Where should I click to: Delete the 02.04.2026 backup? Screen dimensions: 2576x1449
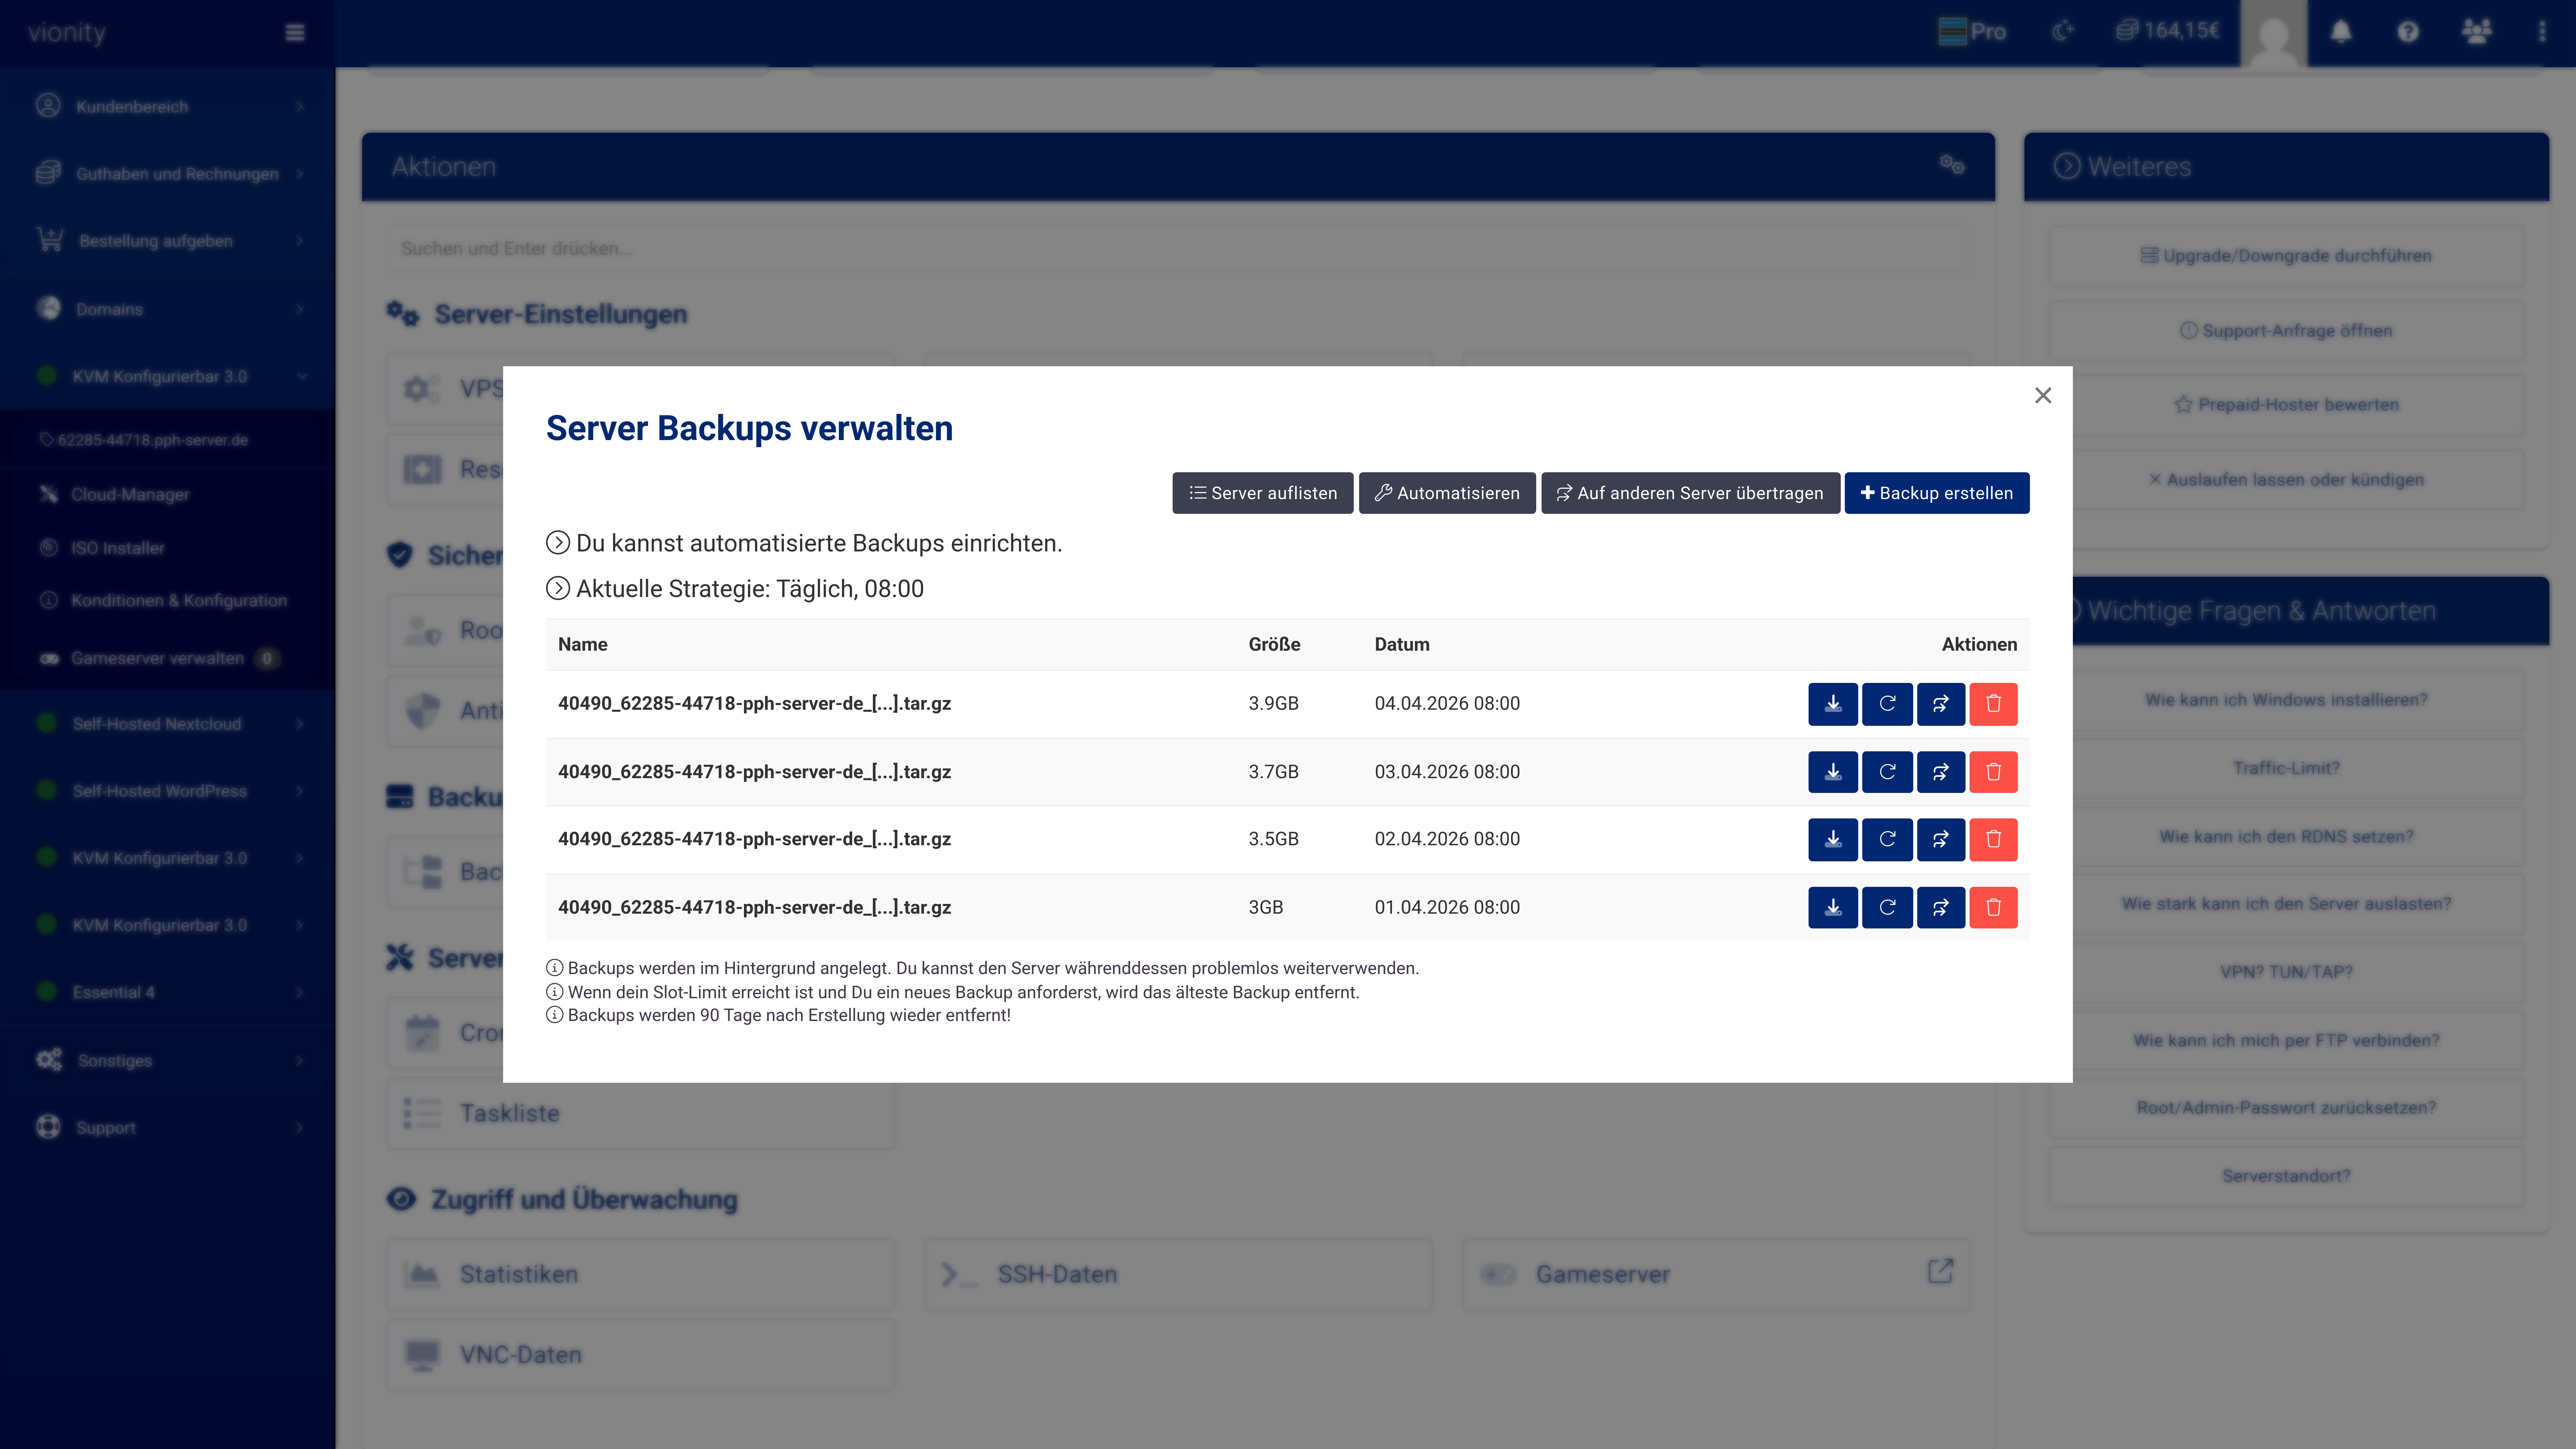[x=1993, y=840]
